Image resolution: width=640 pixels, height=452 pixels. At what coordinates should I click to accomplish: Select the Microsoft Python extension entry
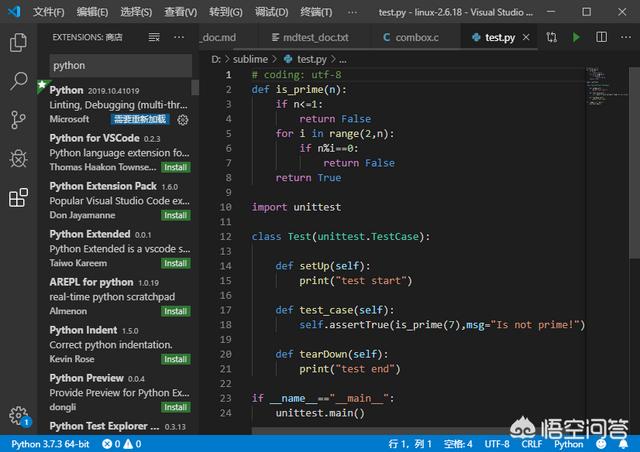pyautogui.click(x=116, y=105)
